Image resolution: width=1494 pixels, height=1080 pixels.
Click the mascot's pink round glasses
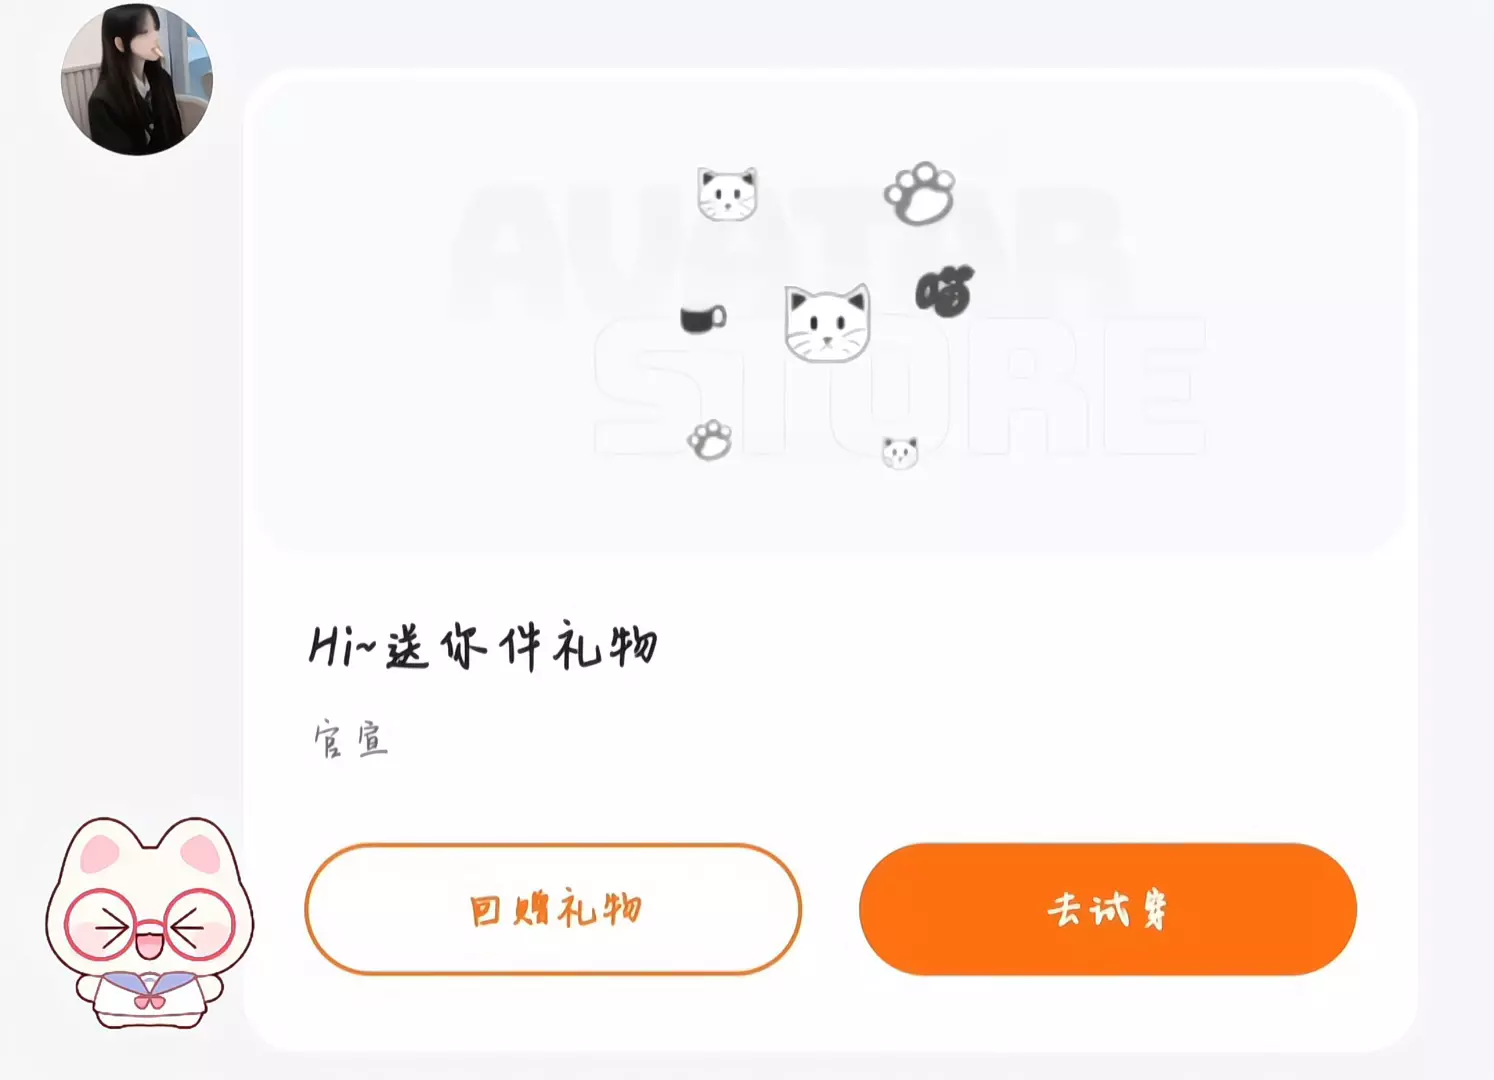pyautogui.click(x=150, y=925)
